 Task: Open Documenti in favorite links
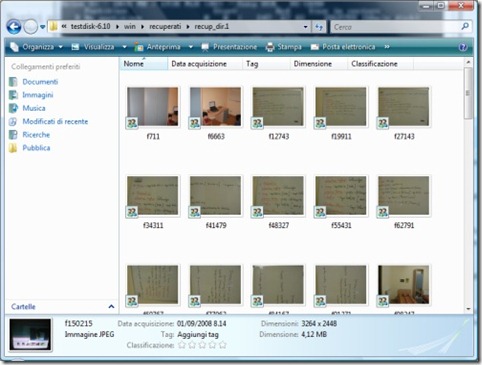[40, 82]
